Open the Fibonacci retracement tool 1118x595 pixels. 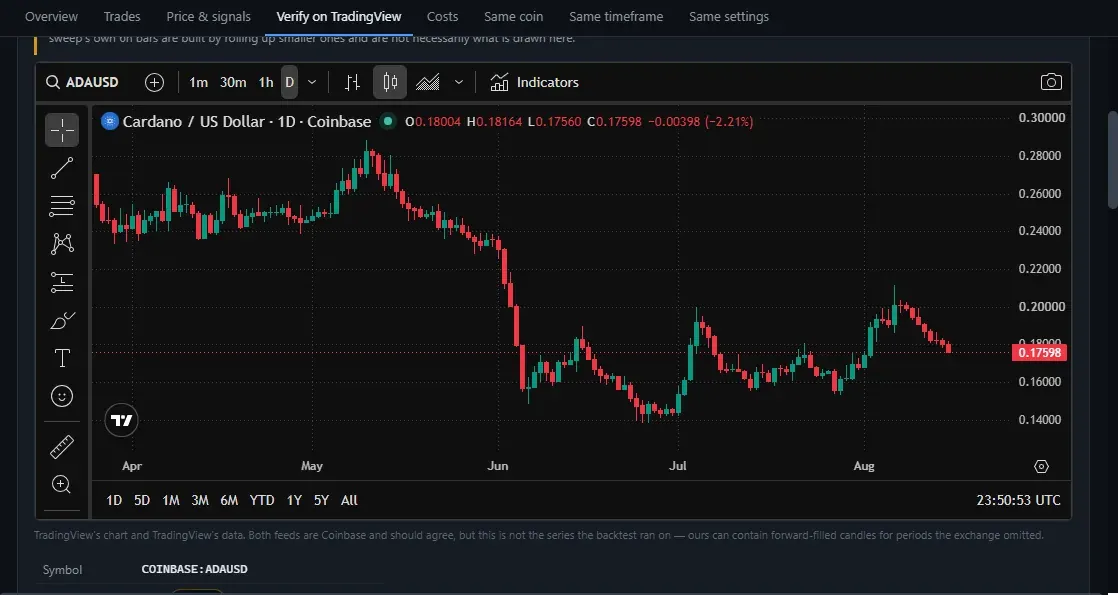[x=62, y=205]
